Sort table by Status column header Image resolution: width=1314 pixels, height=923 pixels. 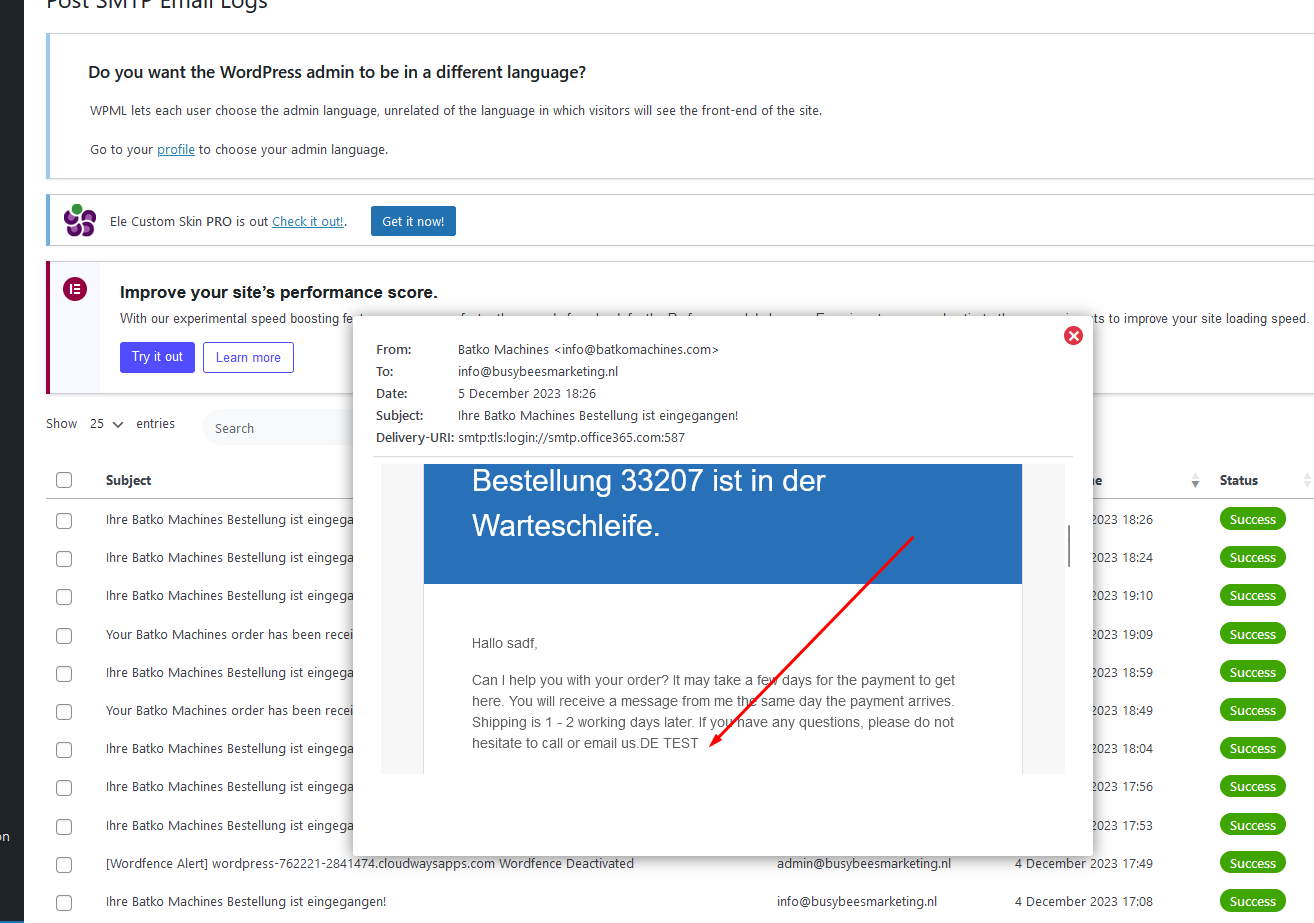1239,480
